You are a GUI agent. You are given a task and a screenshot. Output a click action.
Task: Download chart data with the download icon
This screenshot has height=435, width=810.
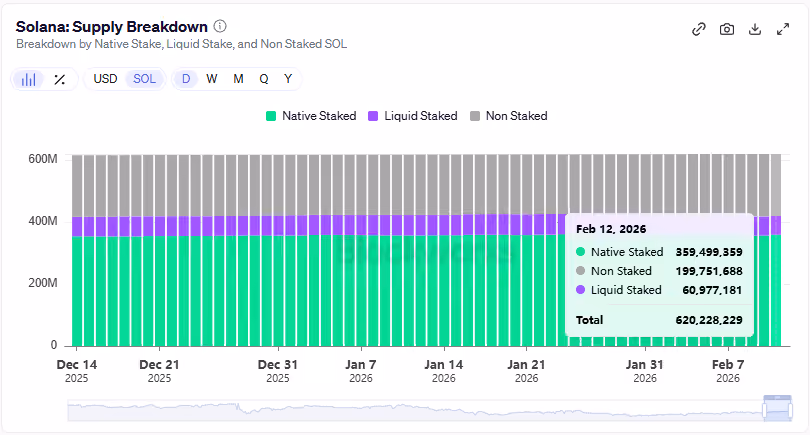click(755, 29)
